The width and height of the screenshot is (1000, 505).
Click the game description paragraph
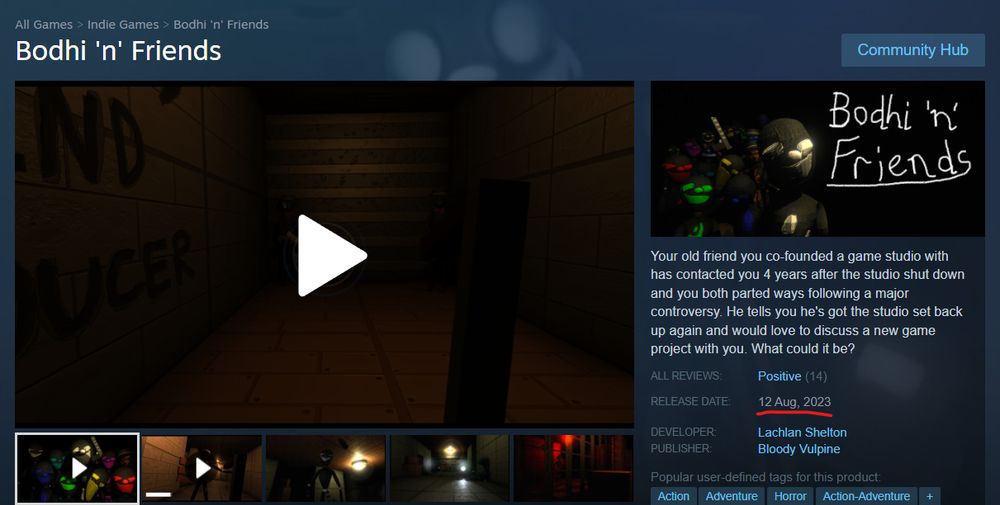tap(808, 302)
